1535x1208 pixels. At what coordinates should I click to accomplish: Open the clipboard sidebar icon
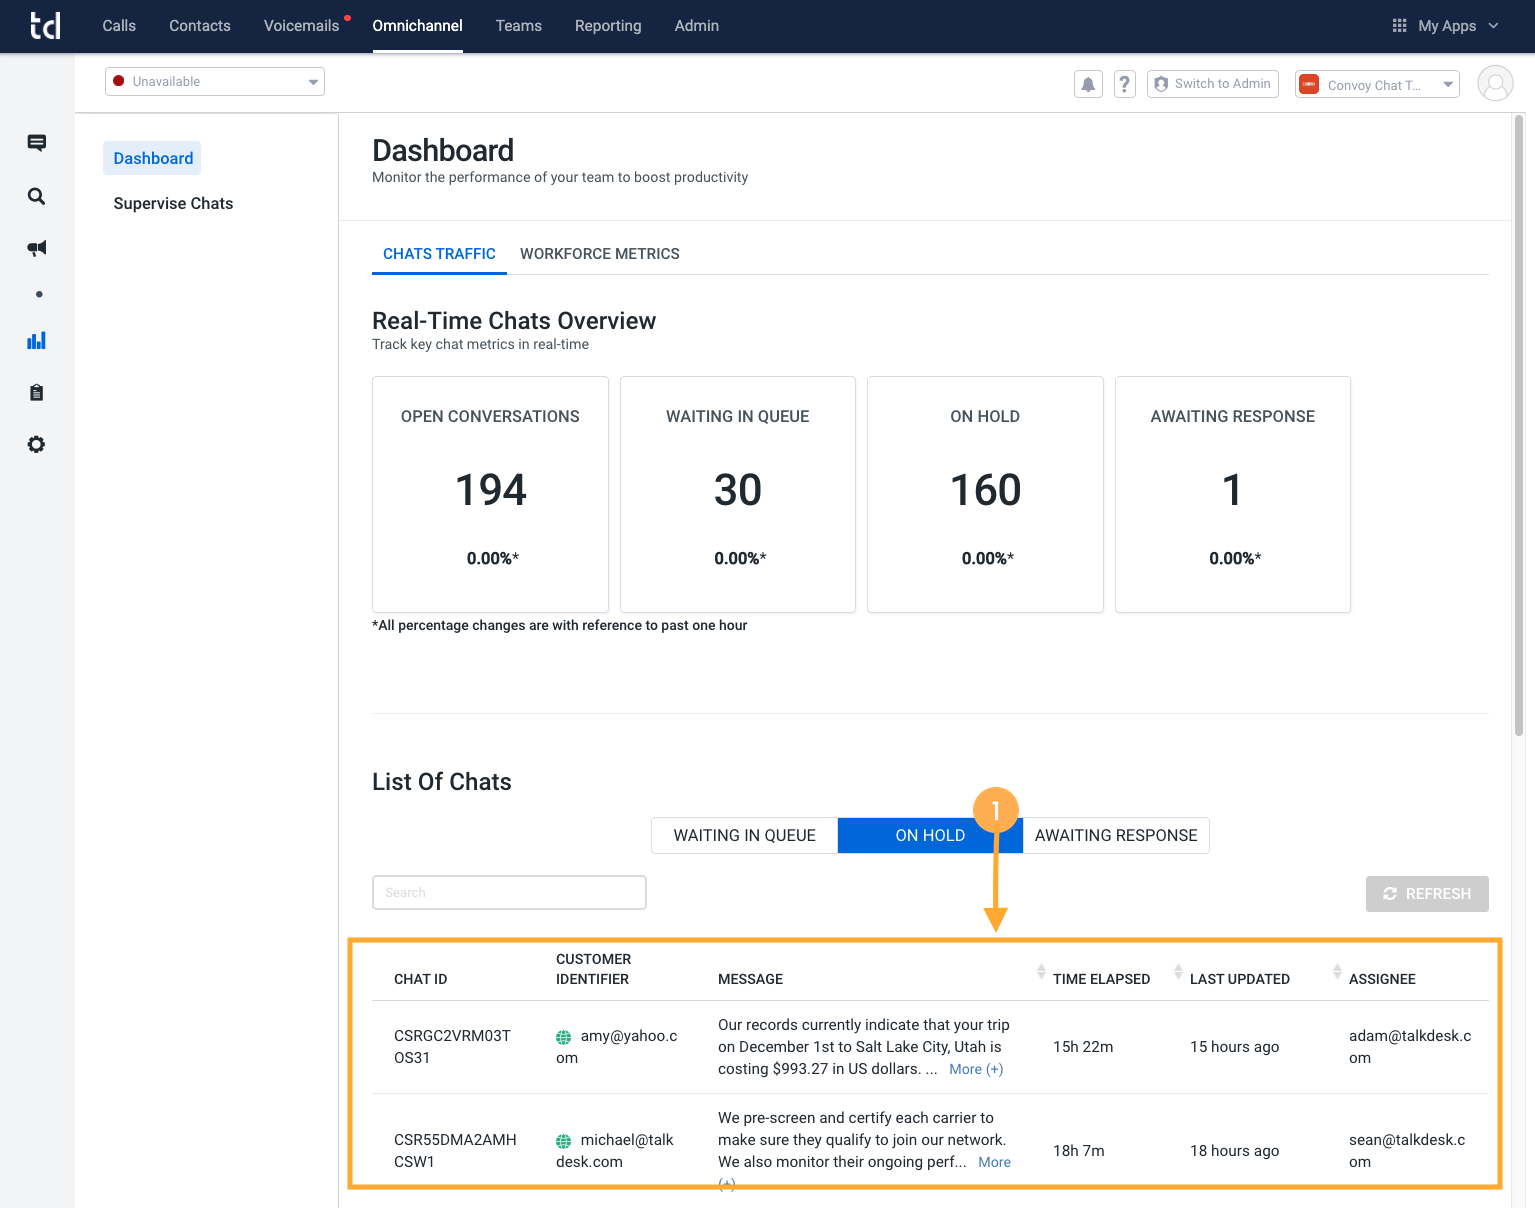pyautogui.click(x=37, y=393)
